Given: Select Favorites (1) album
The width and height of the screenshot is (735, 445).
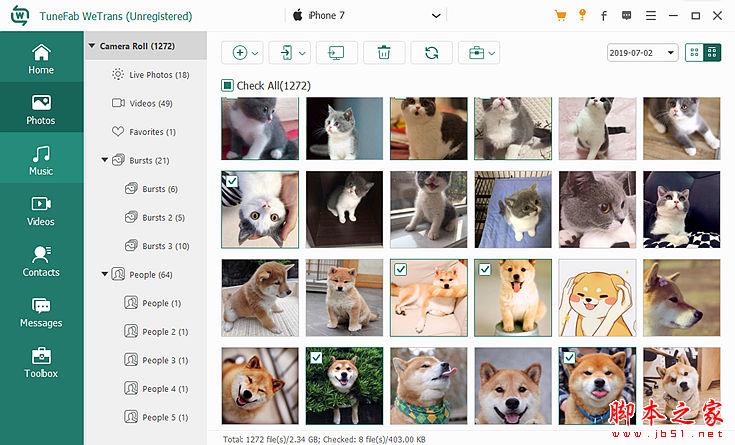Looking at the screenshot, I should click(x=143, y=132).
